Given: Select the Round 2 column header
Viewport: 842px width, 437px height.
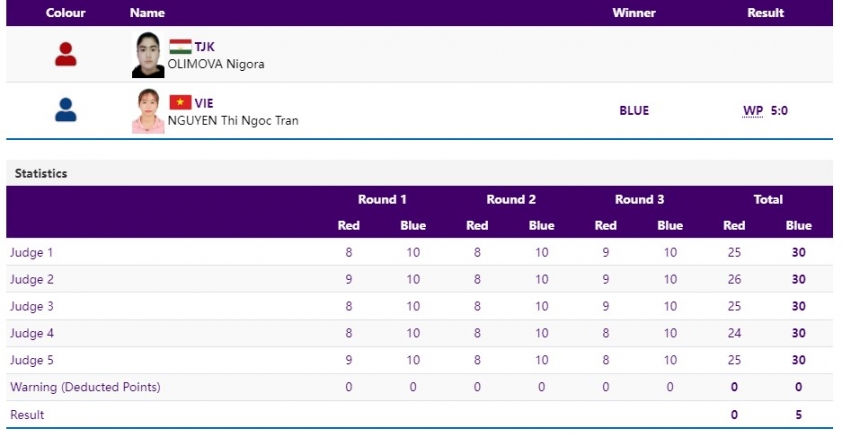Looking at the screenshot, I should pos(511,200).
